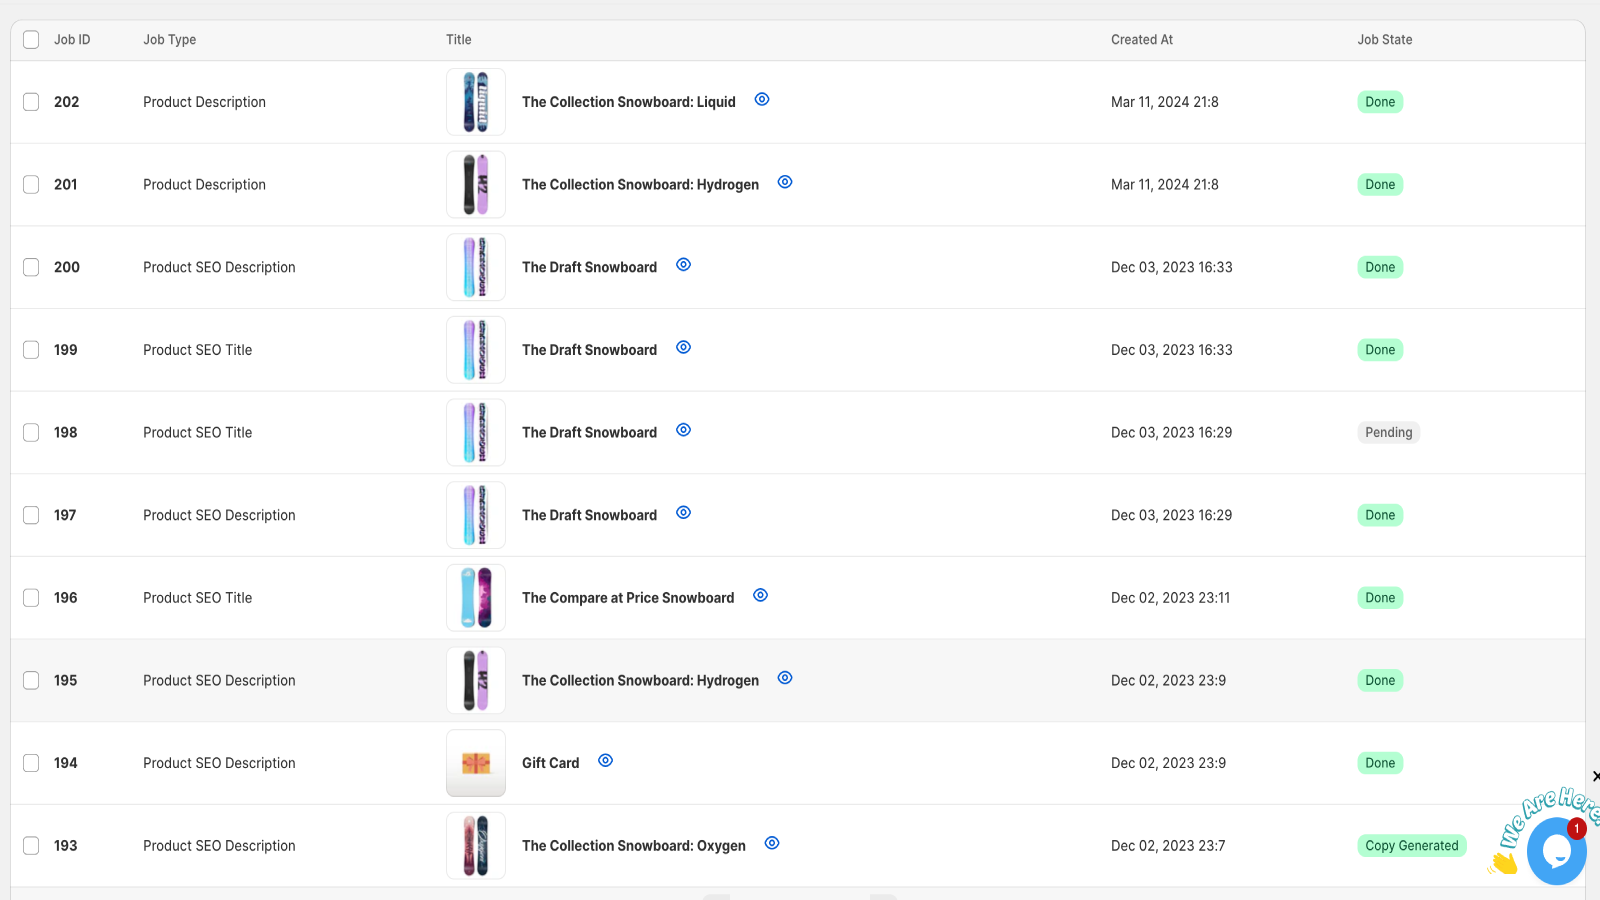Click the Hydrogen snowboard thumbnail in job 195
Image resolution: width=1600 pixels, height=900 pixels.
[x=476, y=680]
